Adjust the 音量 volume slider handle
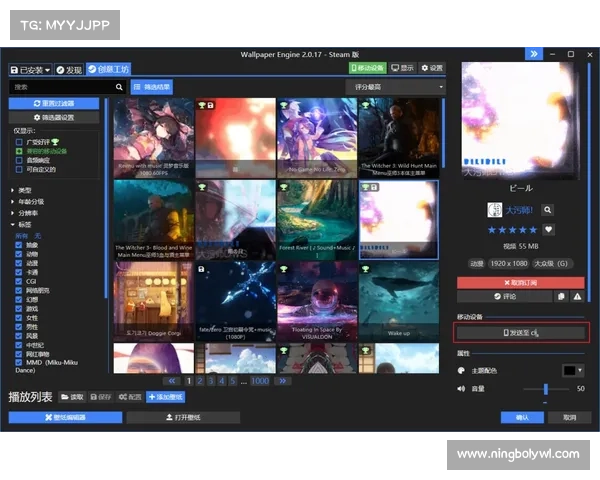 click(x=546, y=389)
